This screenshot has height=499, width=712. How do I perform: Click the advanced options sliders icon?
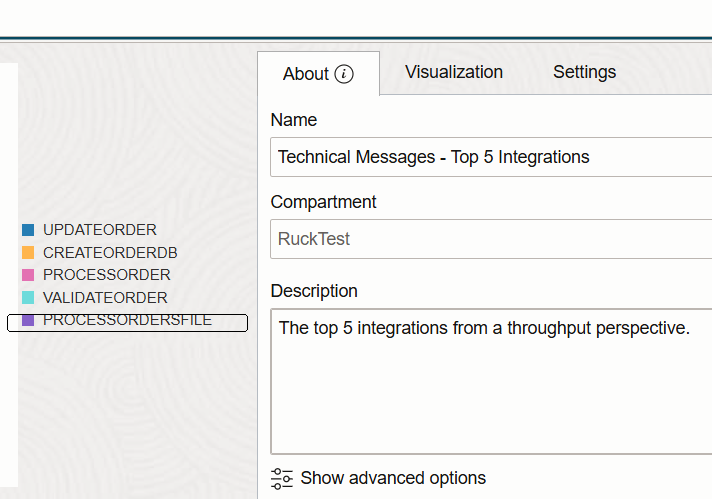(282, 479)
